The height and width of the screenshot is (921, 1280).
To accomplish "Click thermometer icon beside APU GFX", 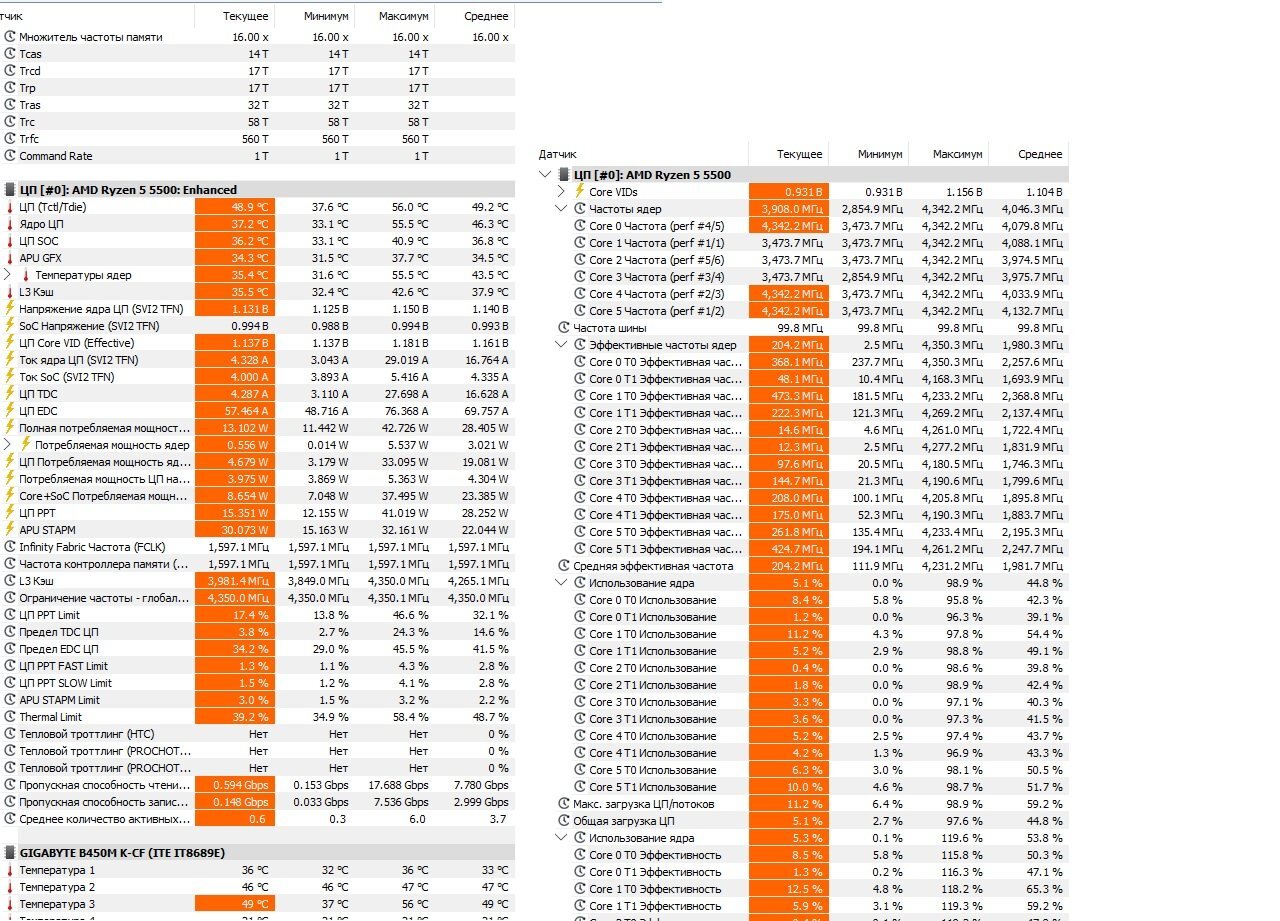I will click(10, 258).
